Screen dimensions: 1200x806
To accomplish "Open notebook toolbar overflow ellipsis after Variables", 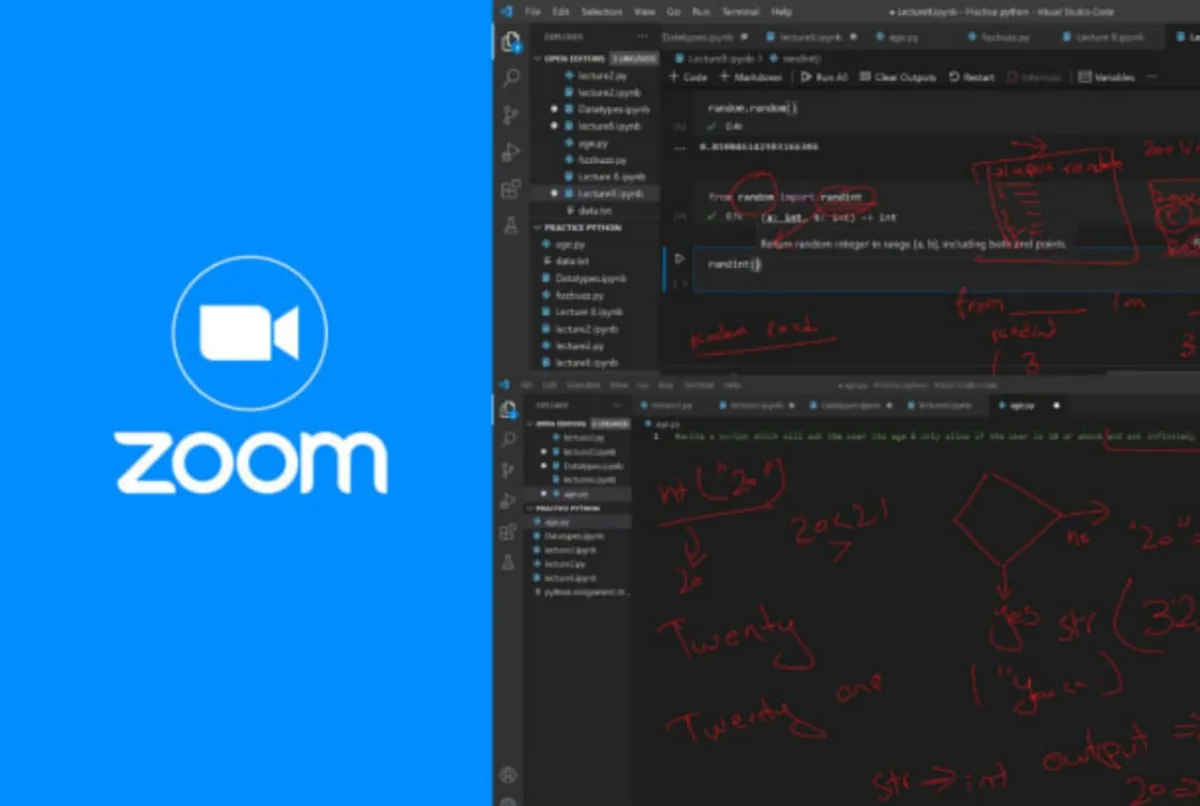I will coord(1151,77).
